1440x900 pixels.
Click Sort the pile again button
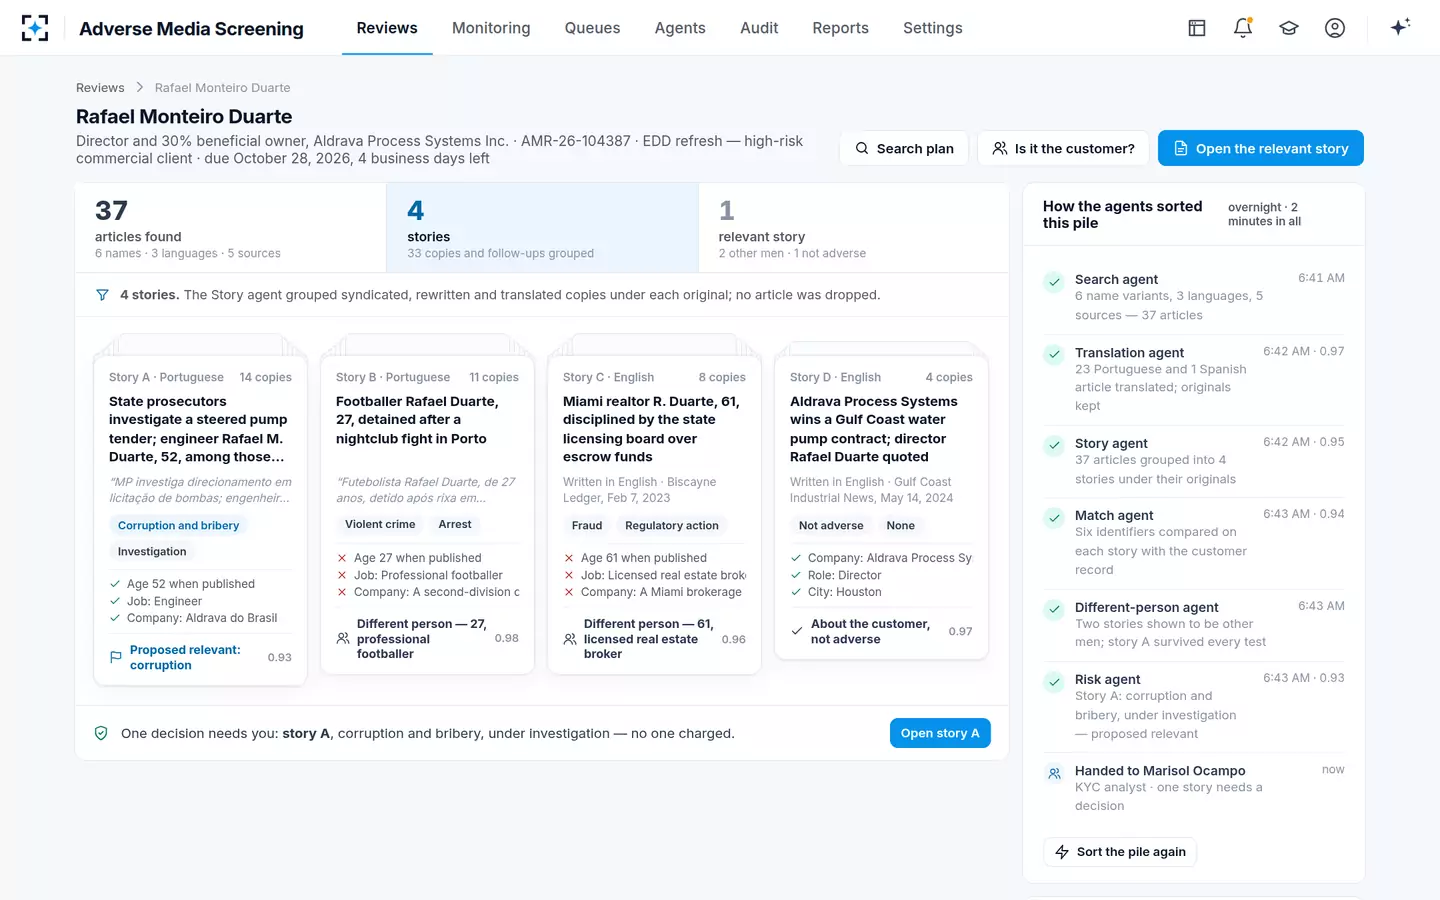click(1120, 852)
